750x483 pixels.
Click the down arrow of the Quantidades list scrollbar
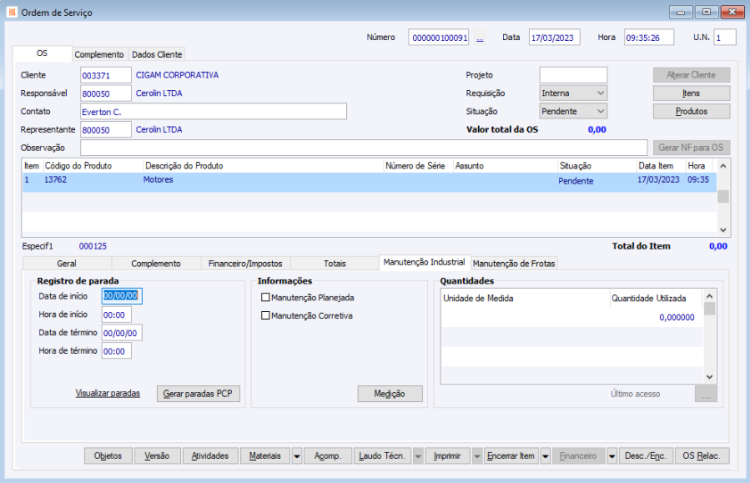[x=709, y=377]
